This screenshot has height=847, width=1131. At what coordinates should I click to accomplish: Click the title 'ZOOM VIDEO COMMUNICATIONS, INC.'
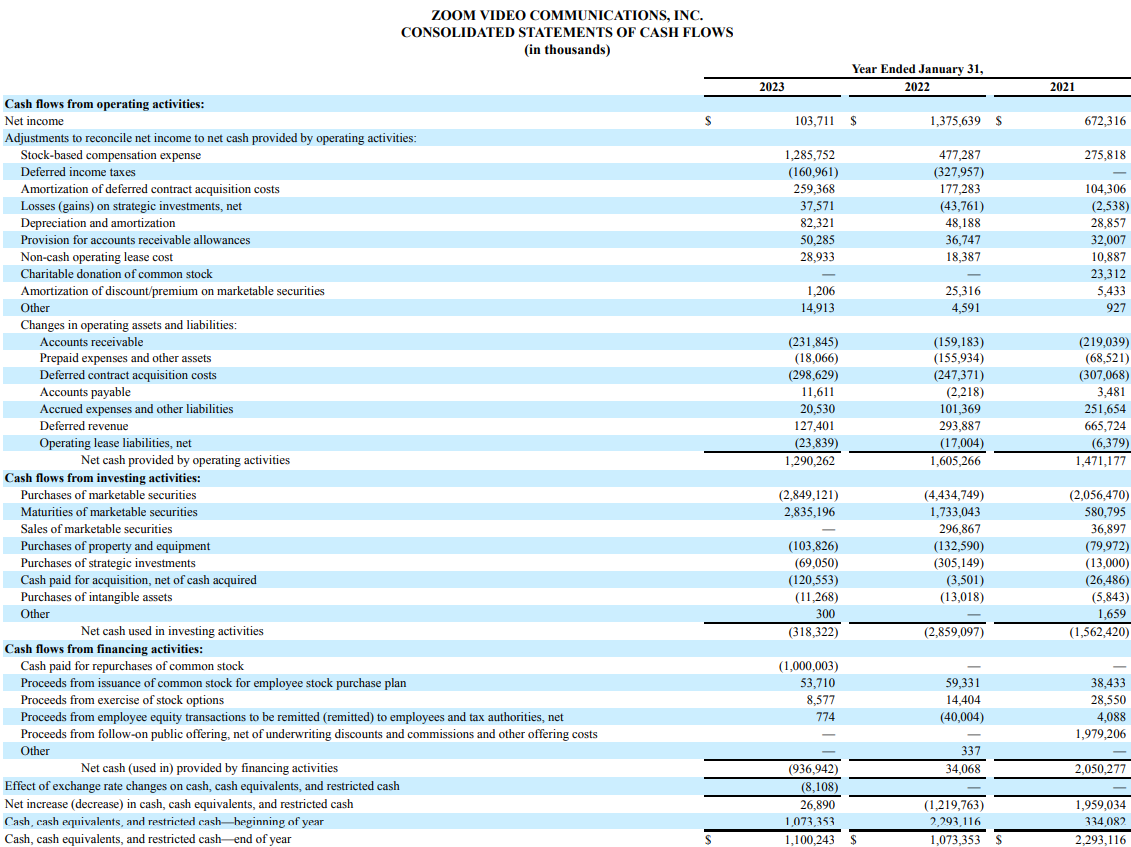click(x=566, y=15)
